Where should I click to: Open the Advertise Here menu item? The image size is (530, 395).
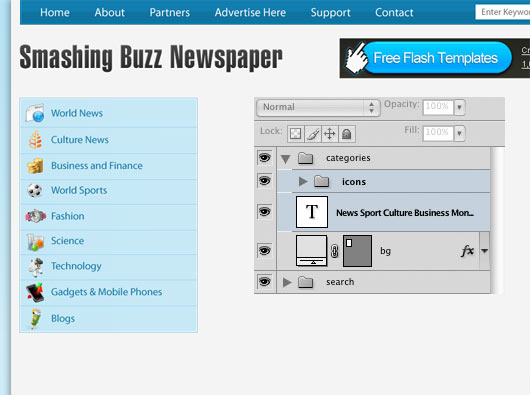(250, 13)
